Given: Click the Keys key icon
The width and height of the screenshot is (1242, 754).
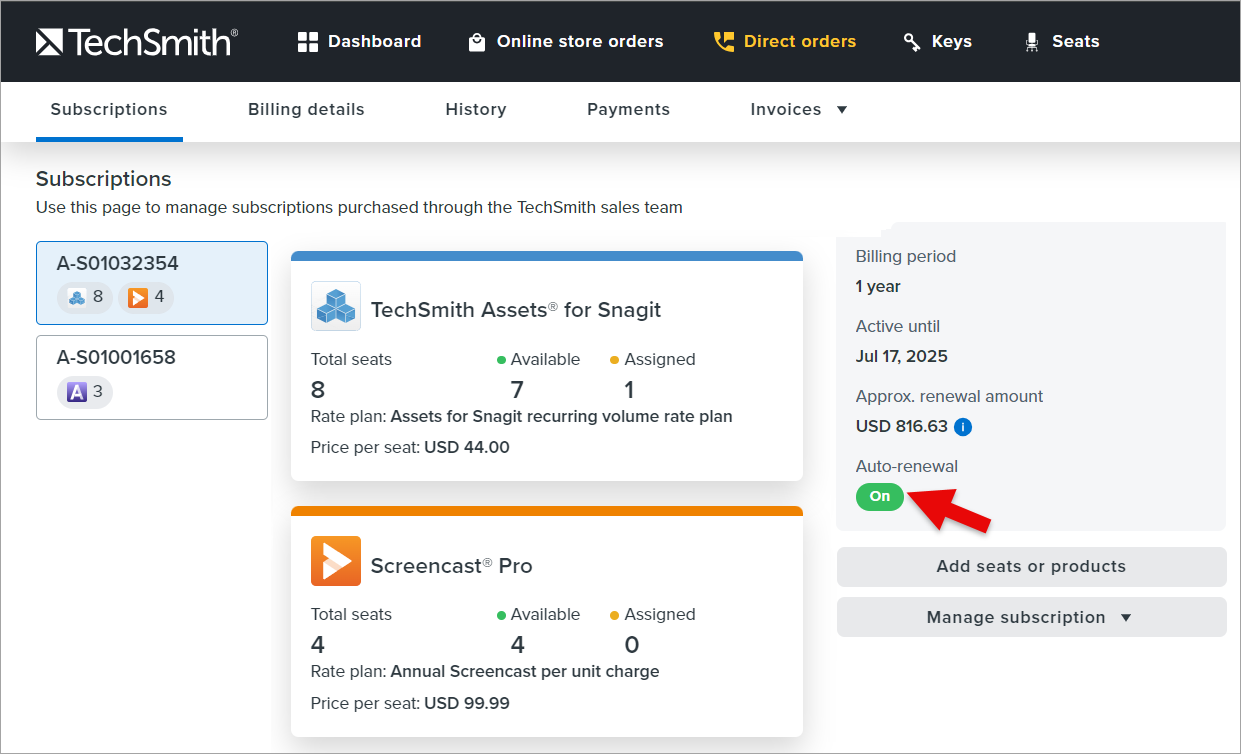Looking at the screenshot, I should point(912,42).
